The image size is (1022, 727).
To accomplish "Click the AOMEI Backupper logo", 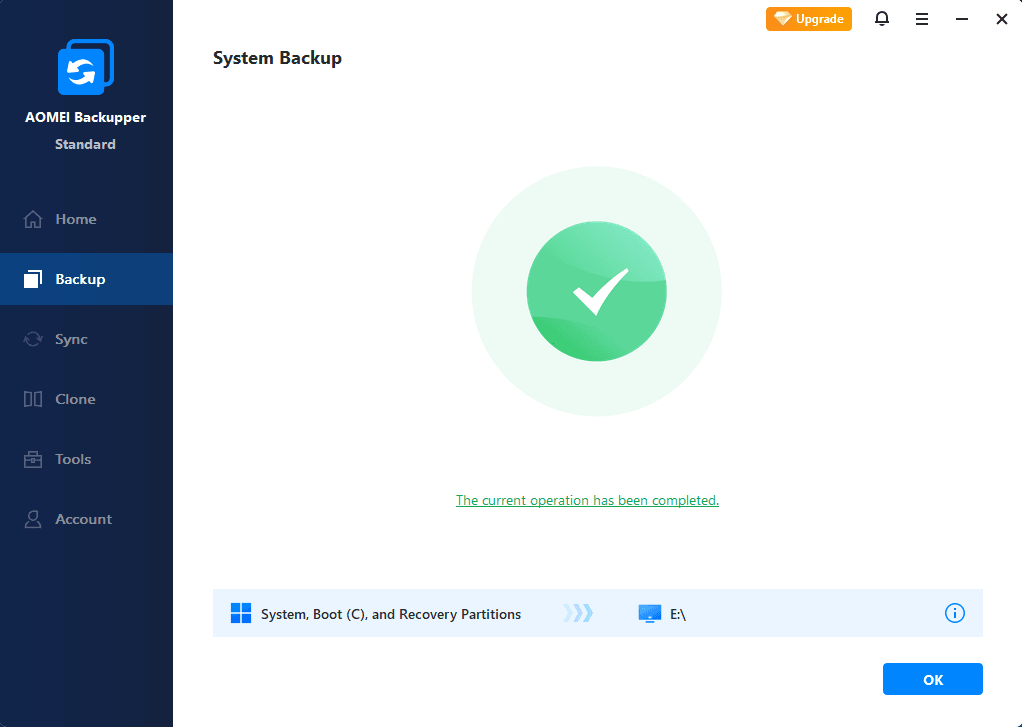I will 85,66.
